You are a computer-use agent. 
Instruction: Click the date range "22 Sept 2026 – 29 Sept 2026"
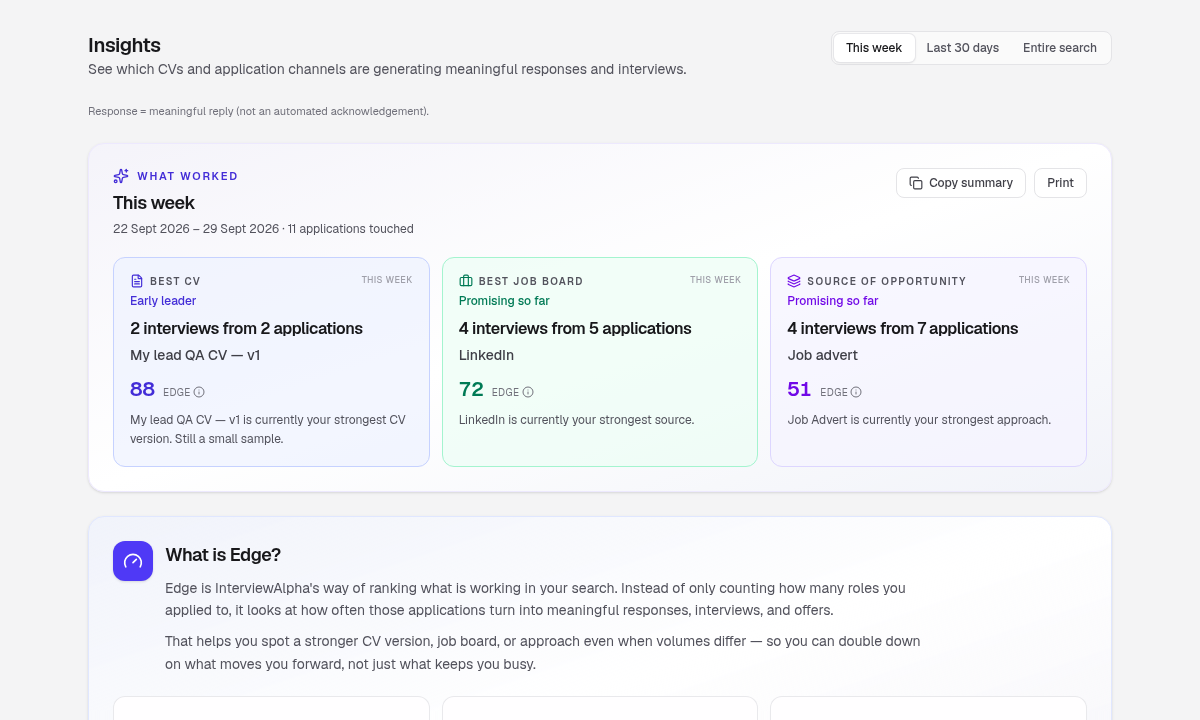point(196,229)
